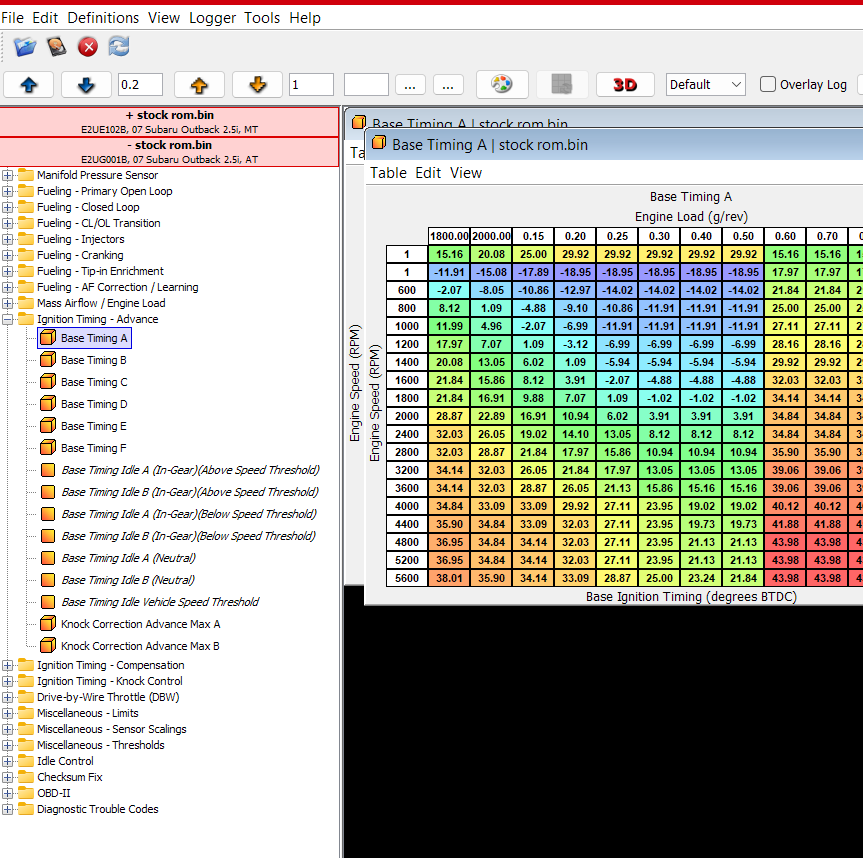The width and height of the screenshot is (863, 858).
Task: Click the red Close ROM icon
Action: [88, 46]
